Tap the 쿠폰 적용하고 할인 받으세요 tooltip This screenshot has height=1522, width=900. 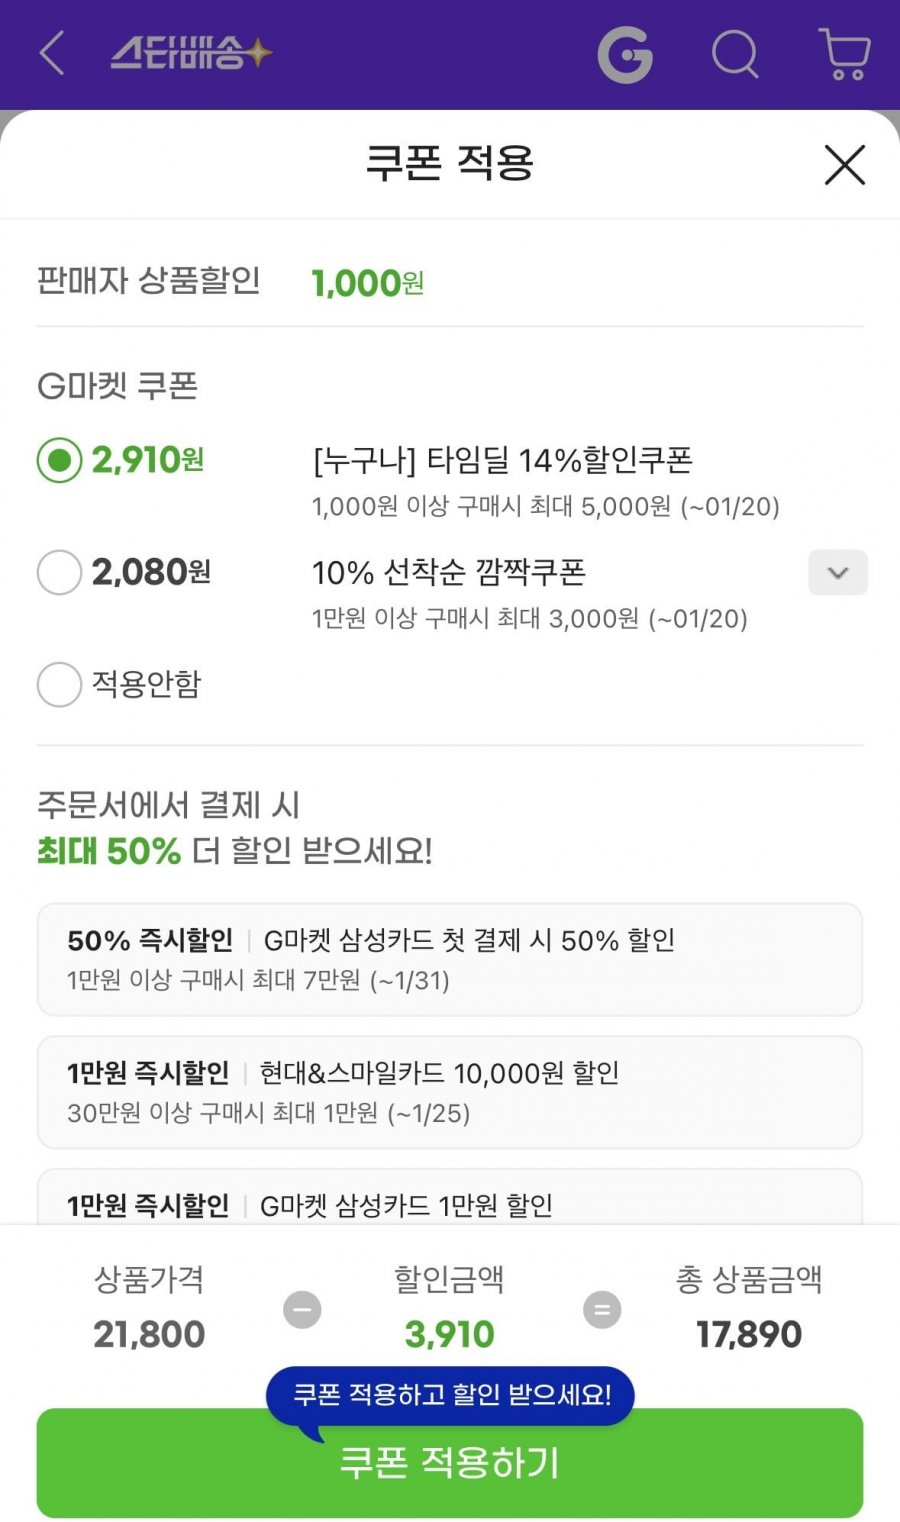tap(450, 1395)
